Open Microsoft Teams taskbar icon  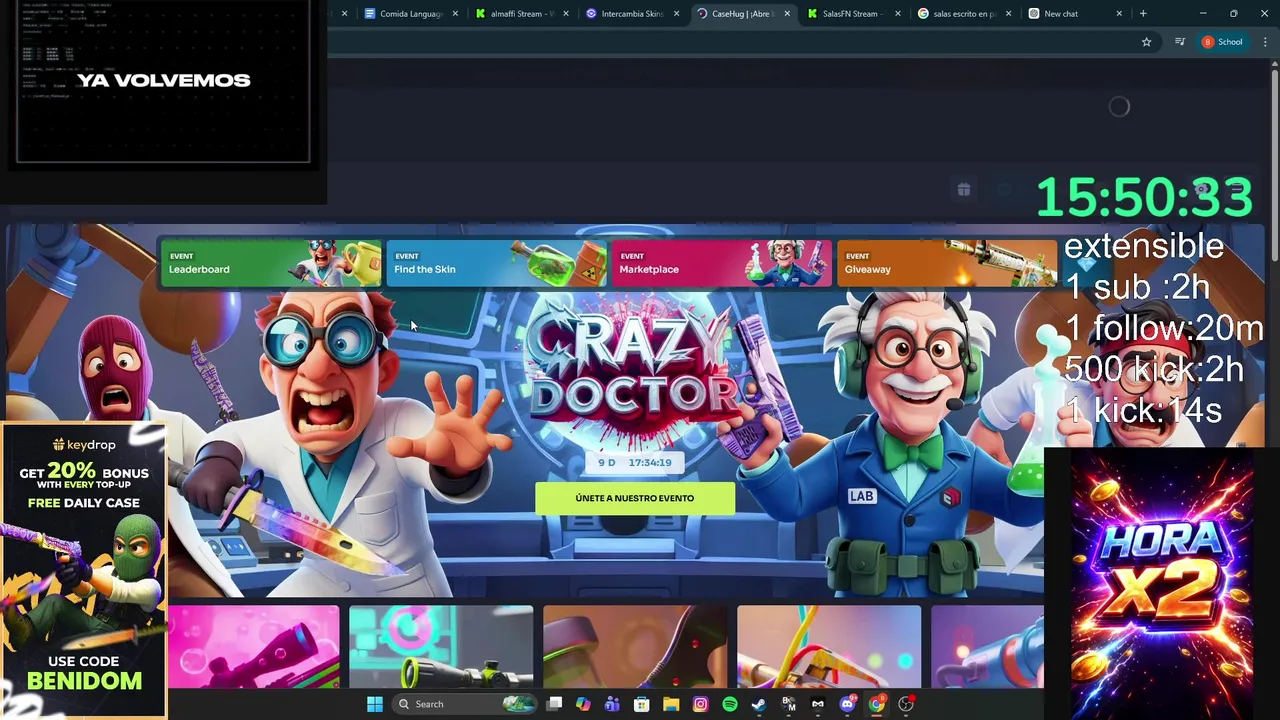click(612, 704)
